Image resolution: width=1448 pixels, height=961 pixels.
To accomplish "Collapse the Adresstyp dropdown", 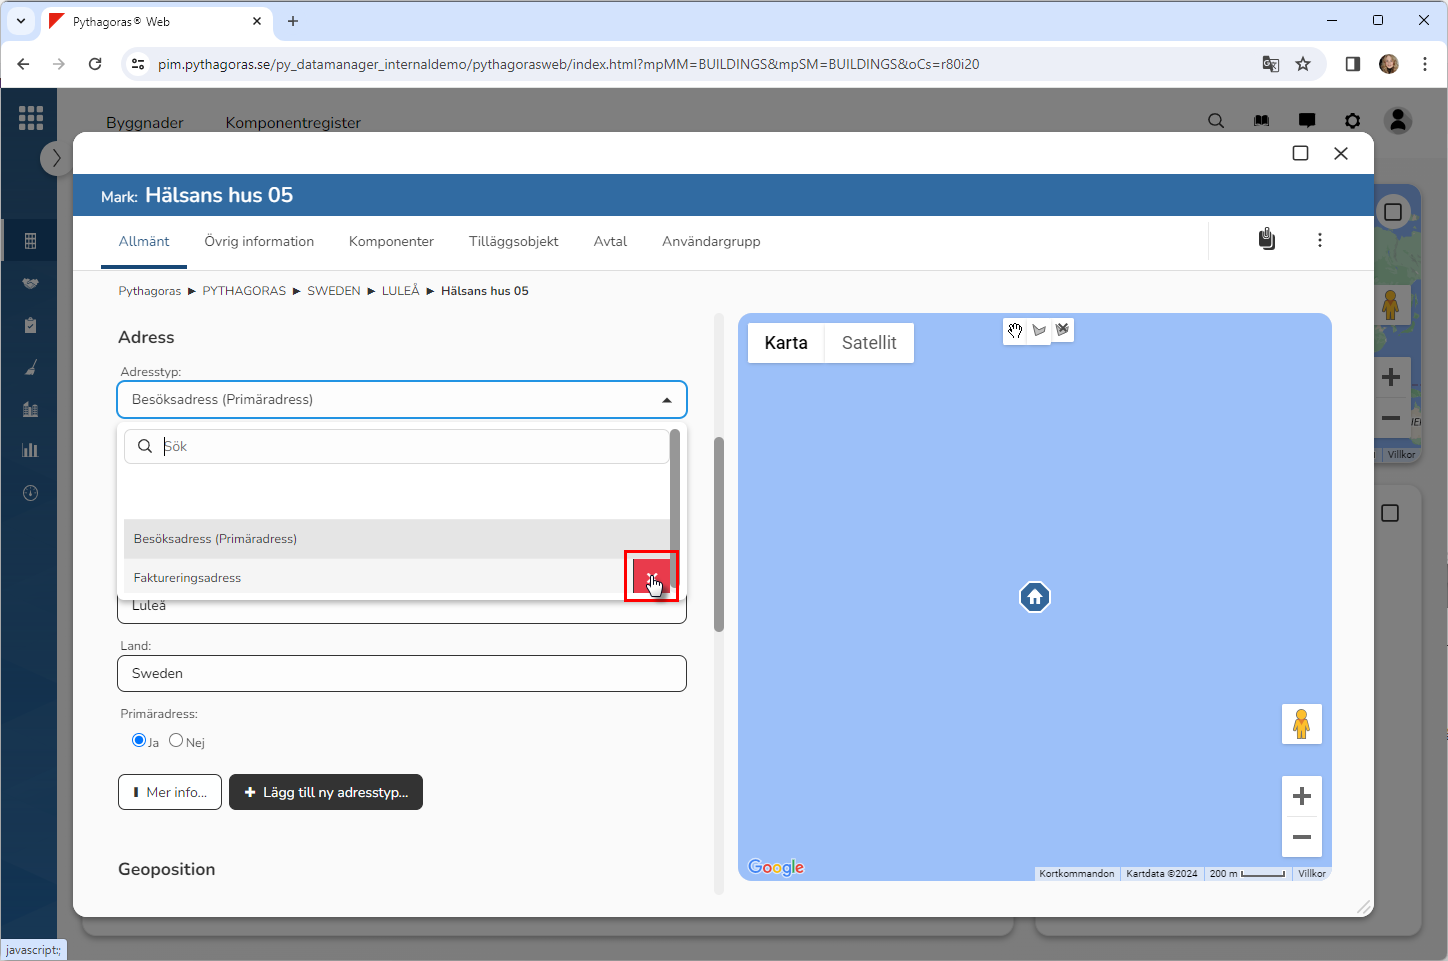I will [667, 400].
